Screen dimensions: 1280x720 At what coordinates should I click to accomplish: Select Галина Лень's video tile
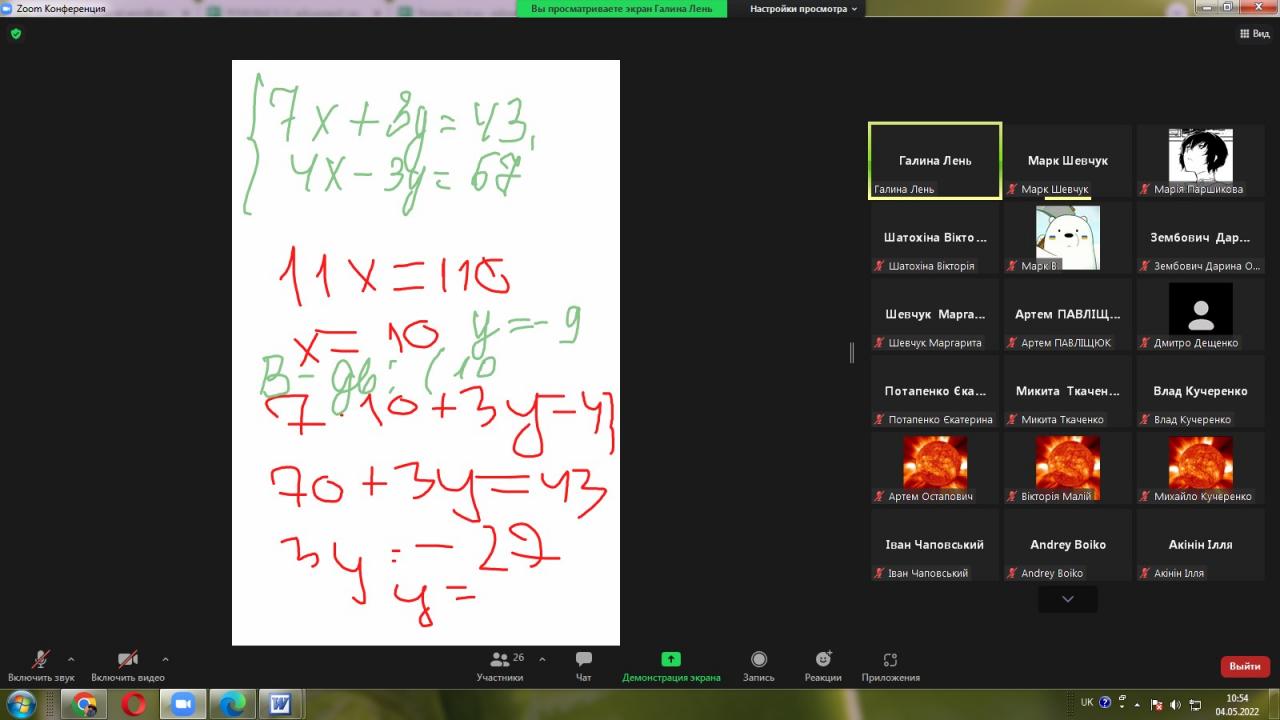pos(935,161)
